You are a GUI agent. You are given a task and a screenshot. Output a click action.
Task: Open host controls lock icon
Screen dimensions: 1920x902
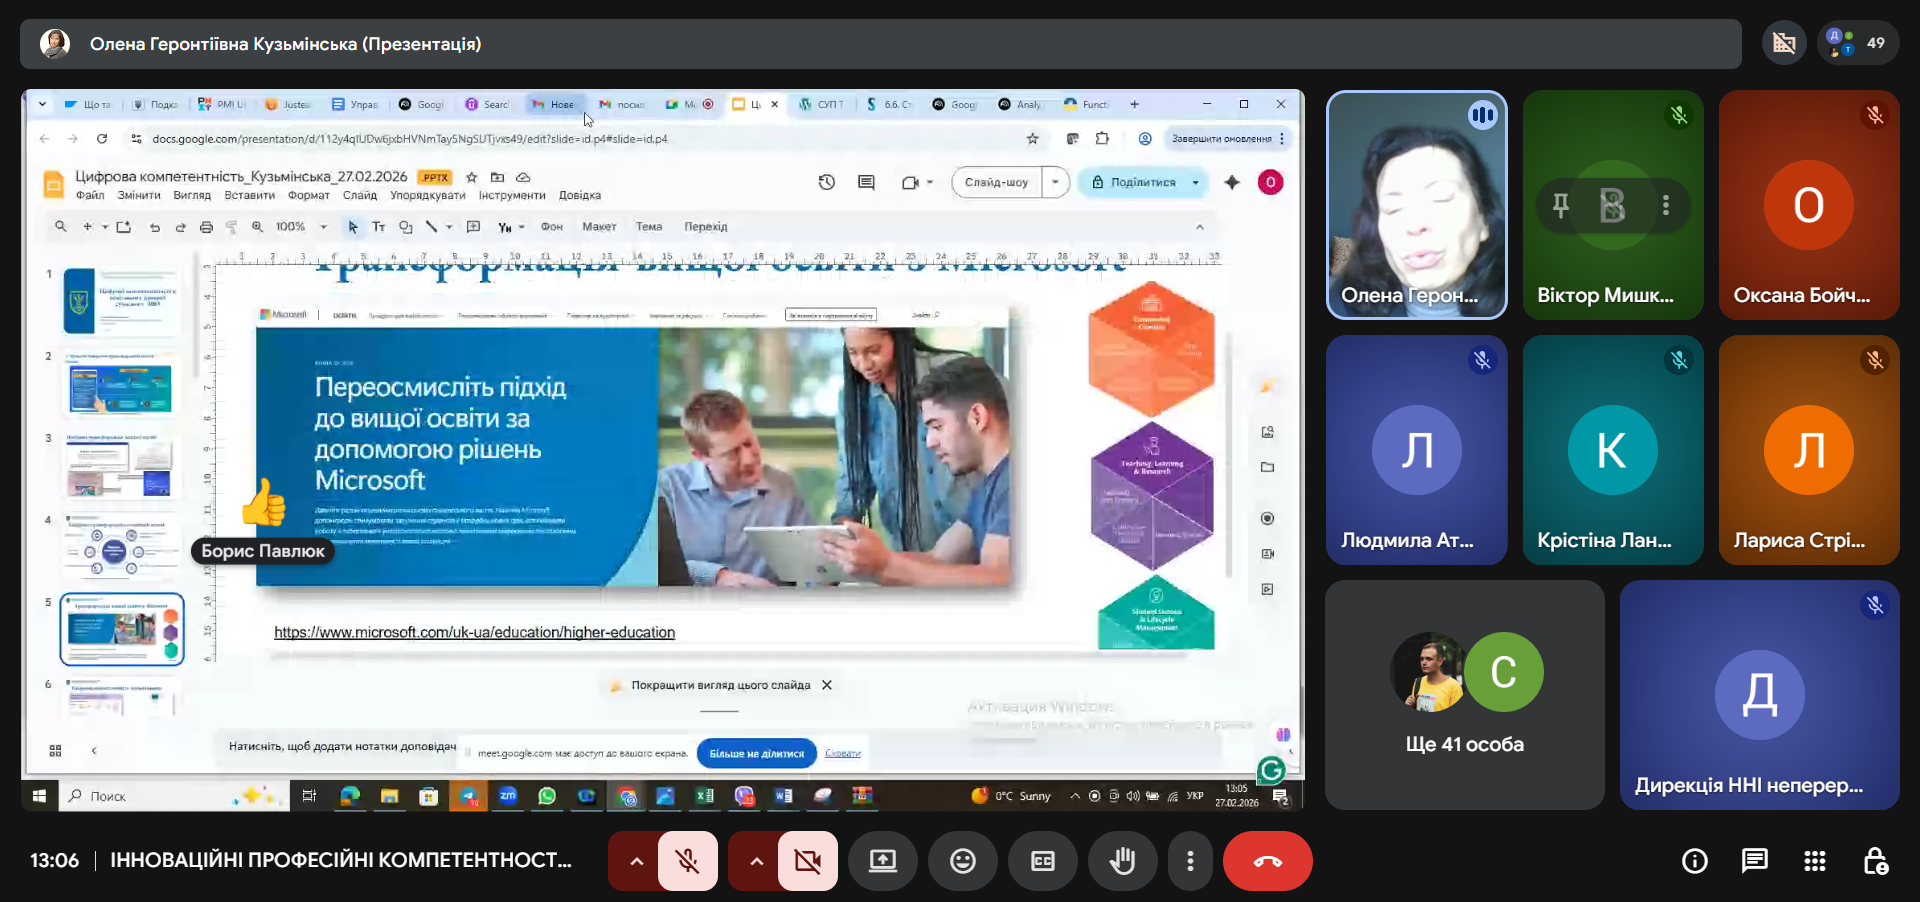[1876, 861]
